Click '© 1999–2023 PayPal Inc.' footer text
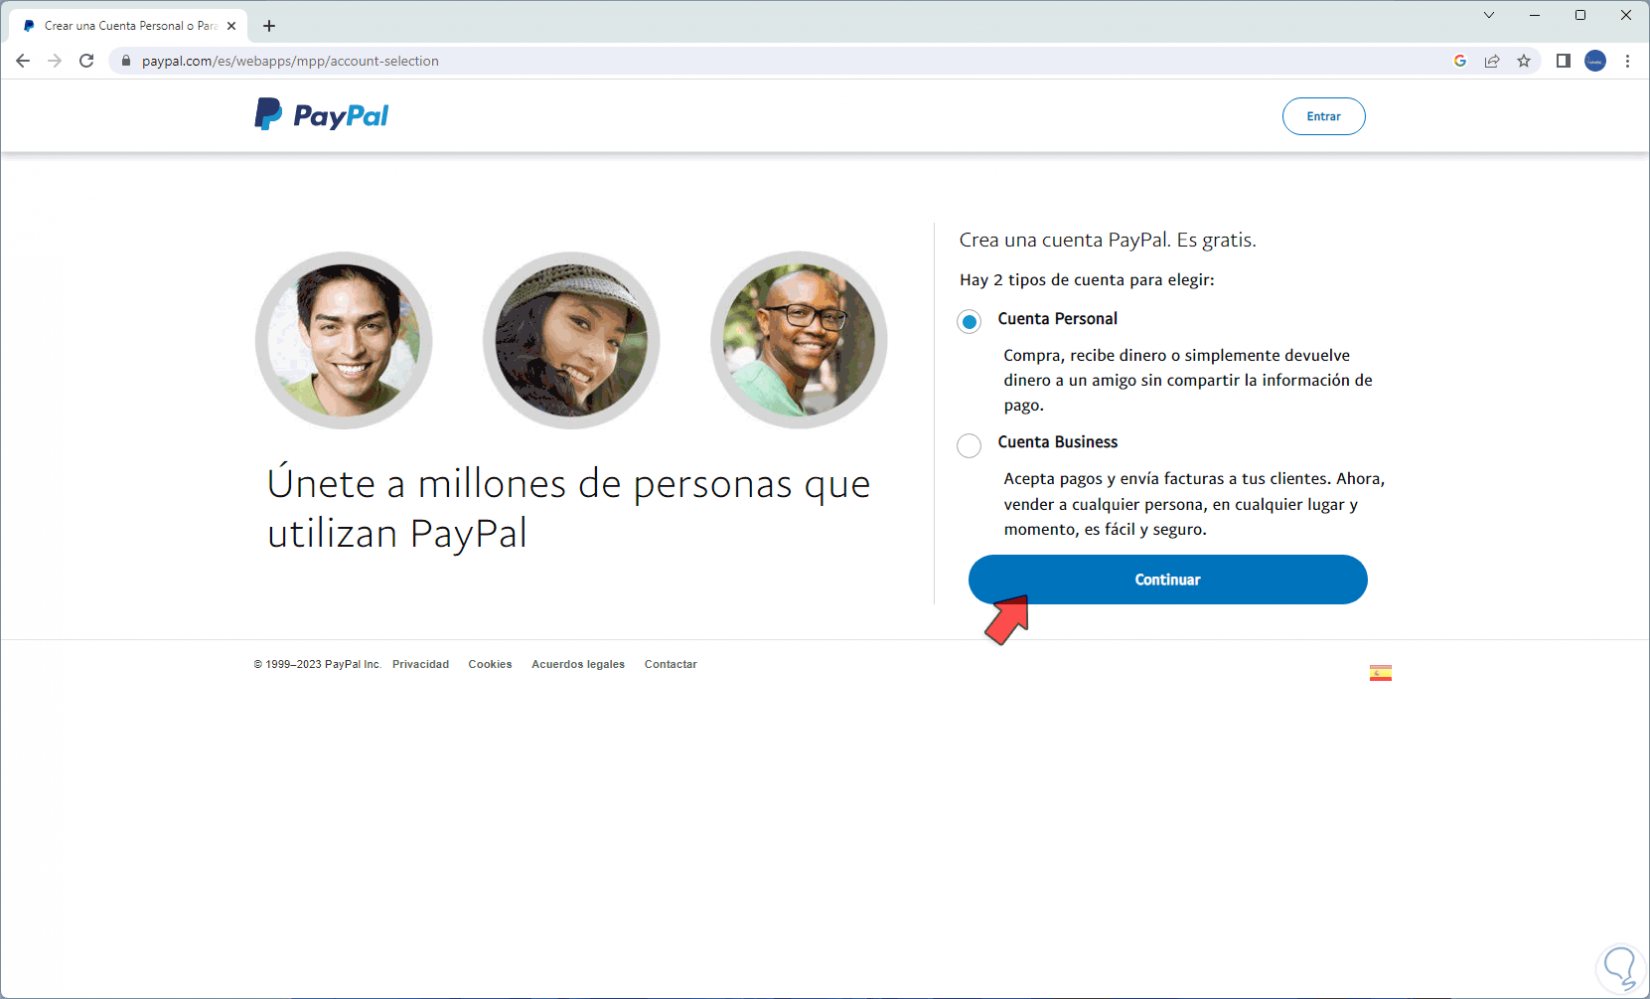The image size is (1650, 999). [317, 664]
